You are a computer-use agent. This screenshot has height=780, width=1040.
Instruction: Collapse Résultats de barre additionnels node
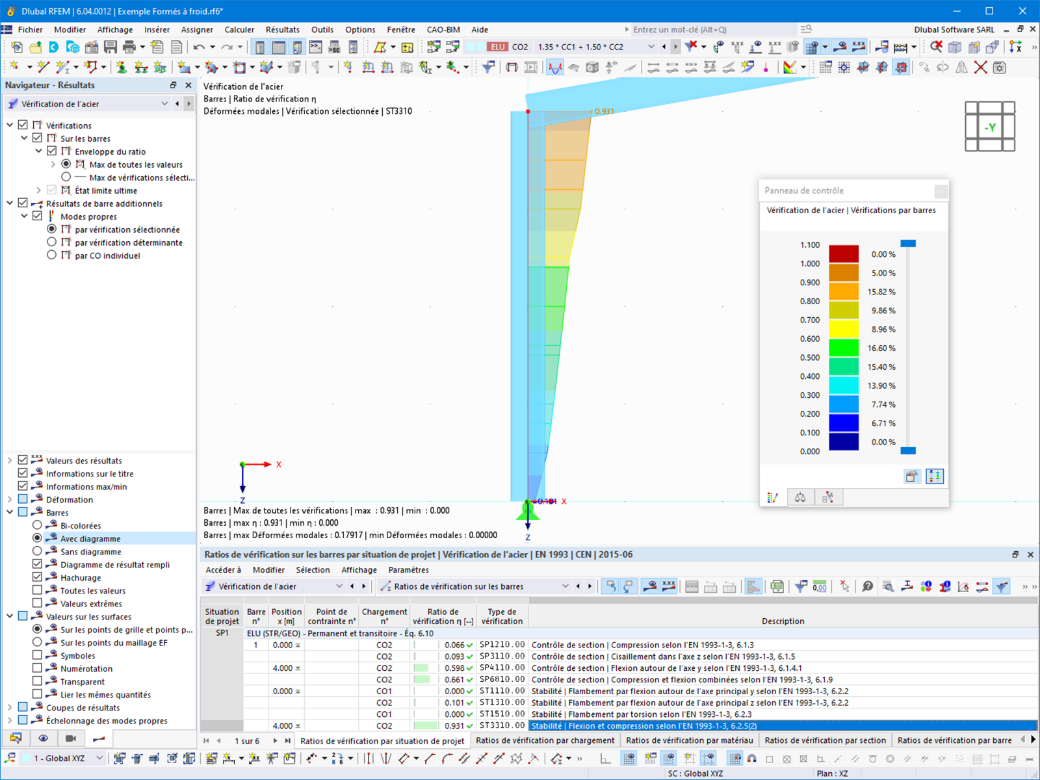(10, 203)
